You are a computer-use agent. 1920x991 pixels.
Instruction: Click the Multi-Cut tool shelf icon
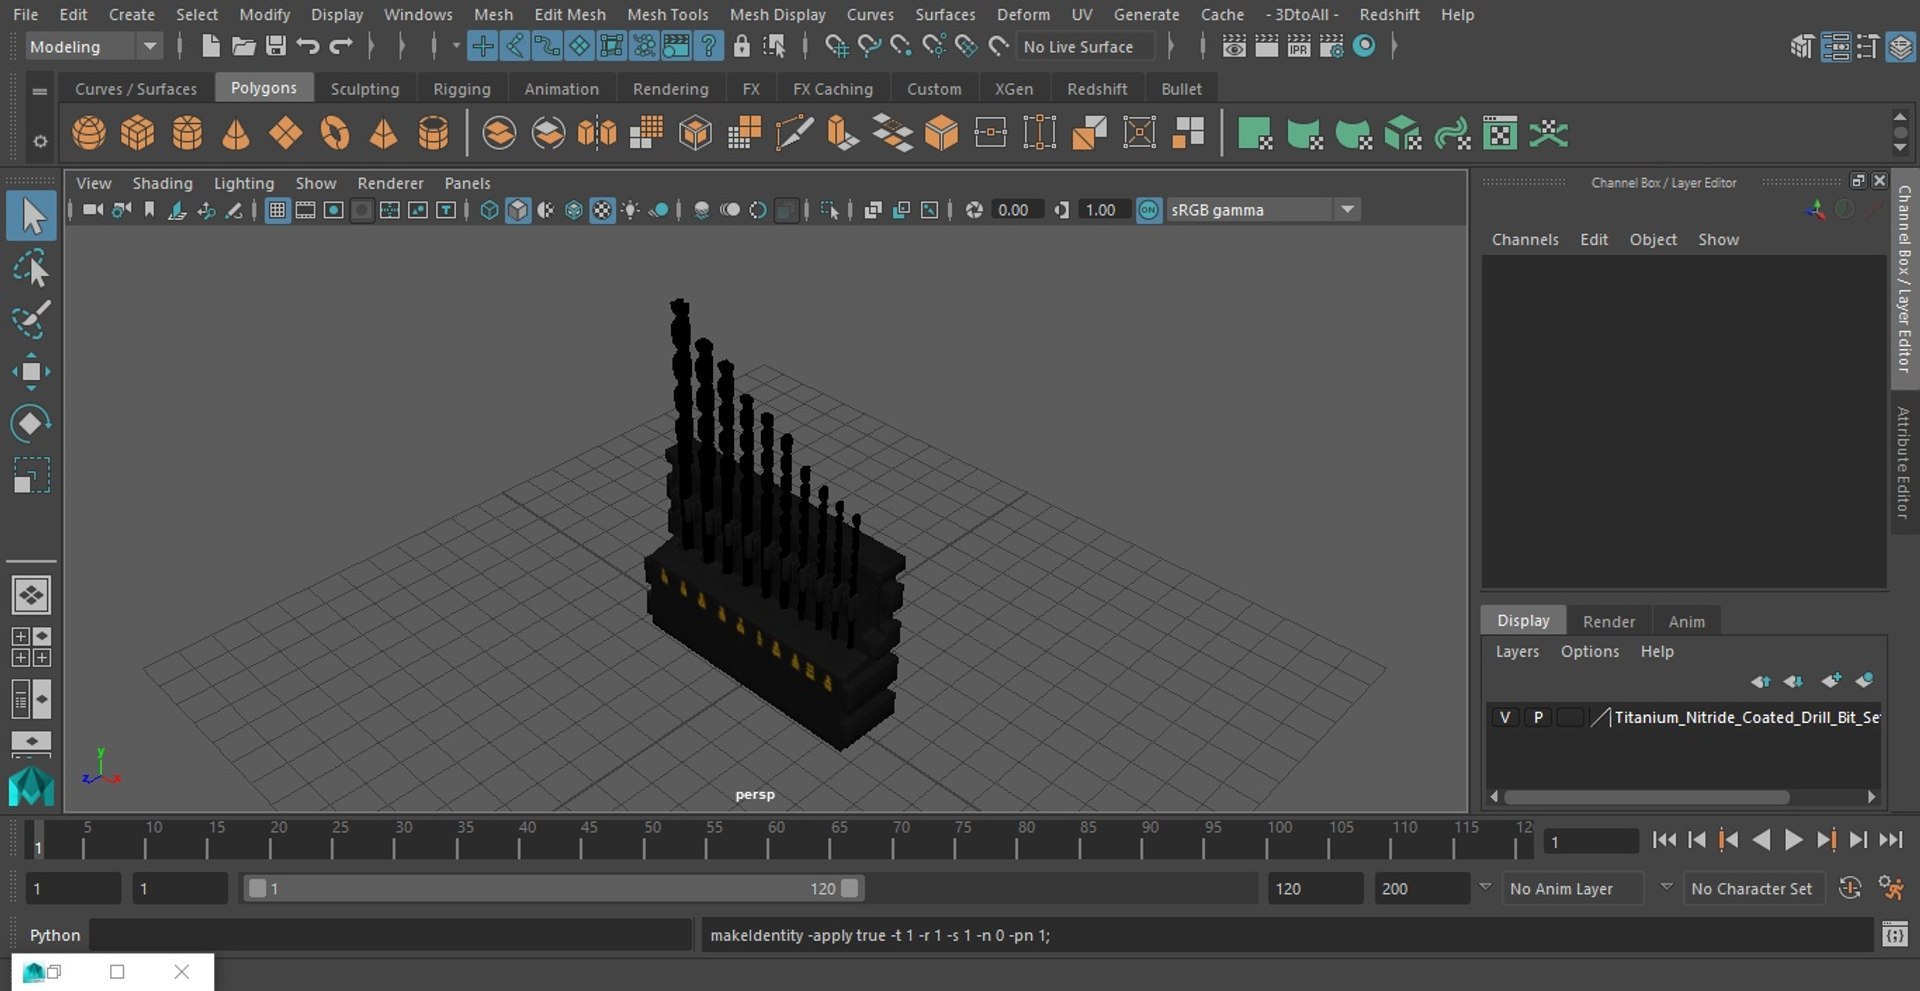click(794, 133)
